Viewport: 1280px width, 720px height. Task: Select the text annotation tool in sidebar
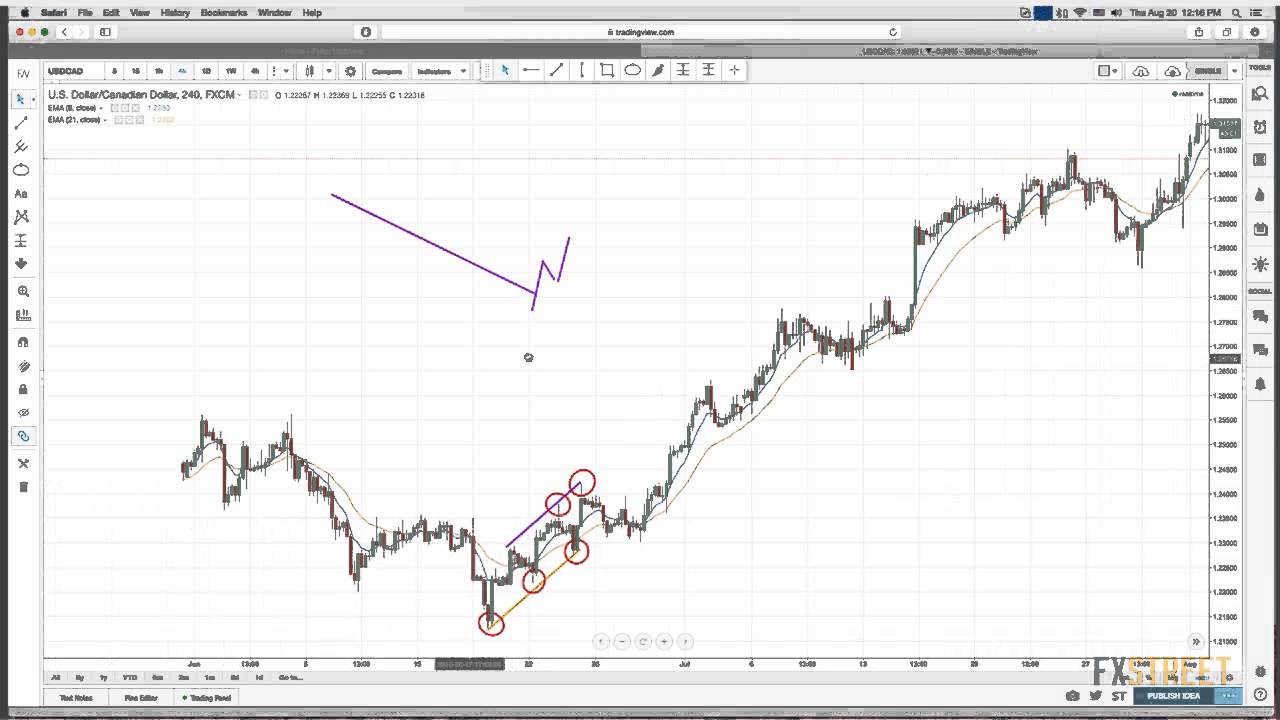(x=20, y=194)
